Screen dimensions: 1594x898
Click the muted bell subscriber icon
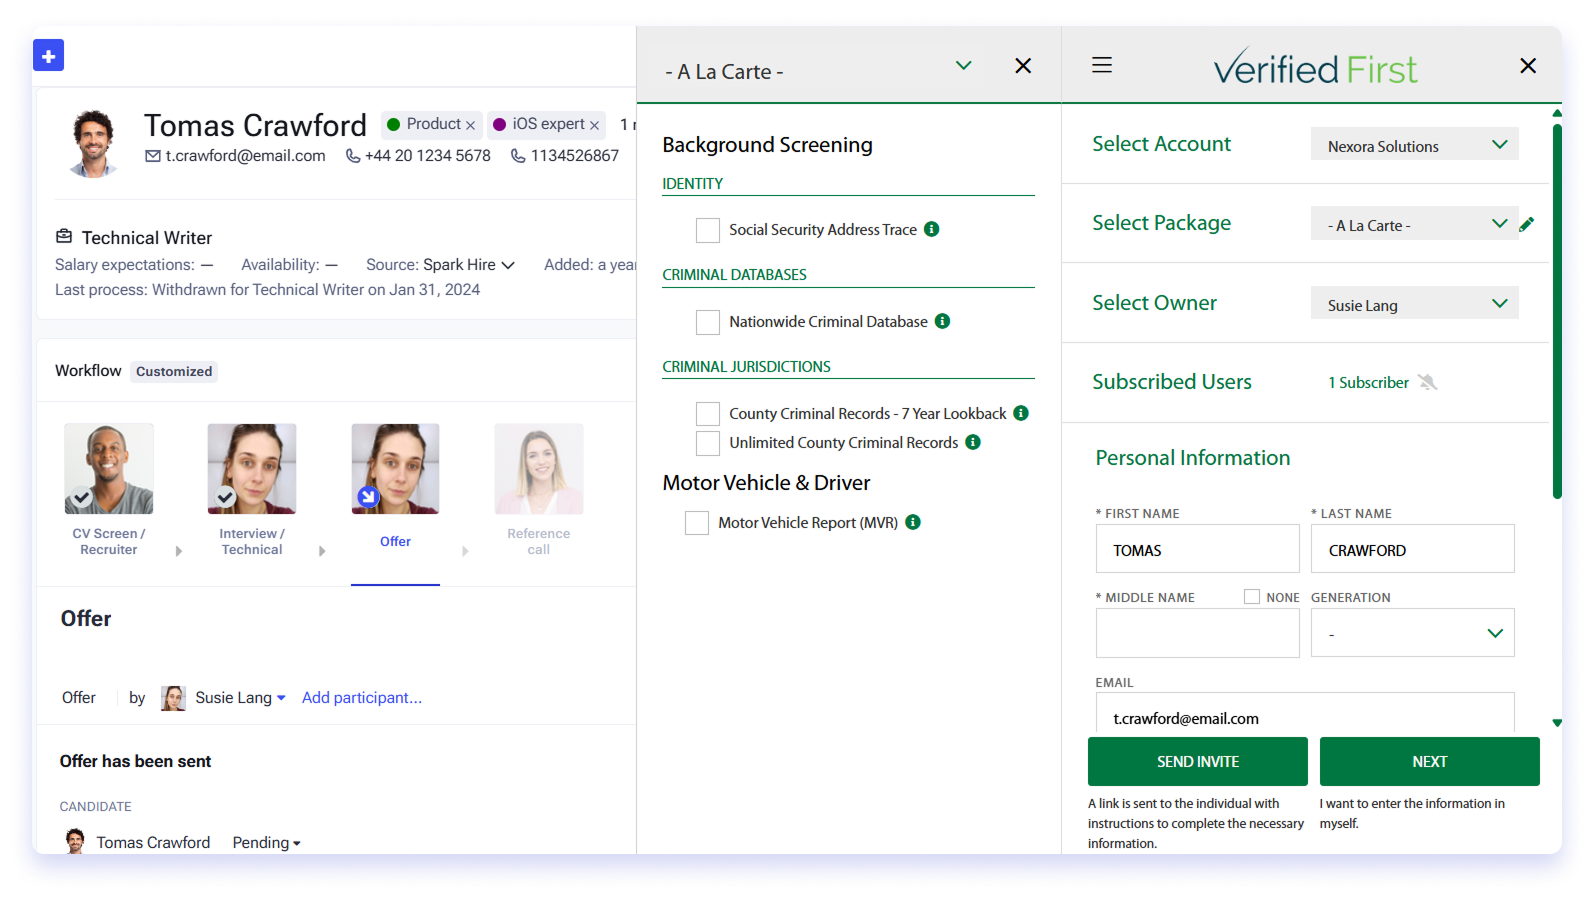coord(1428,382)
